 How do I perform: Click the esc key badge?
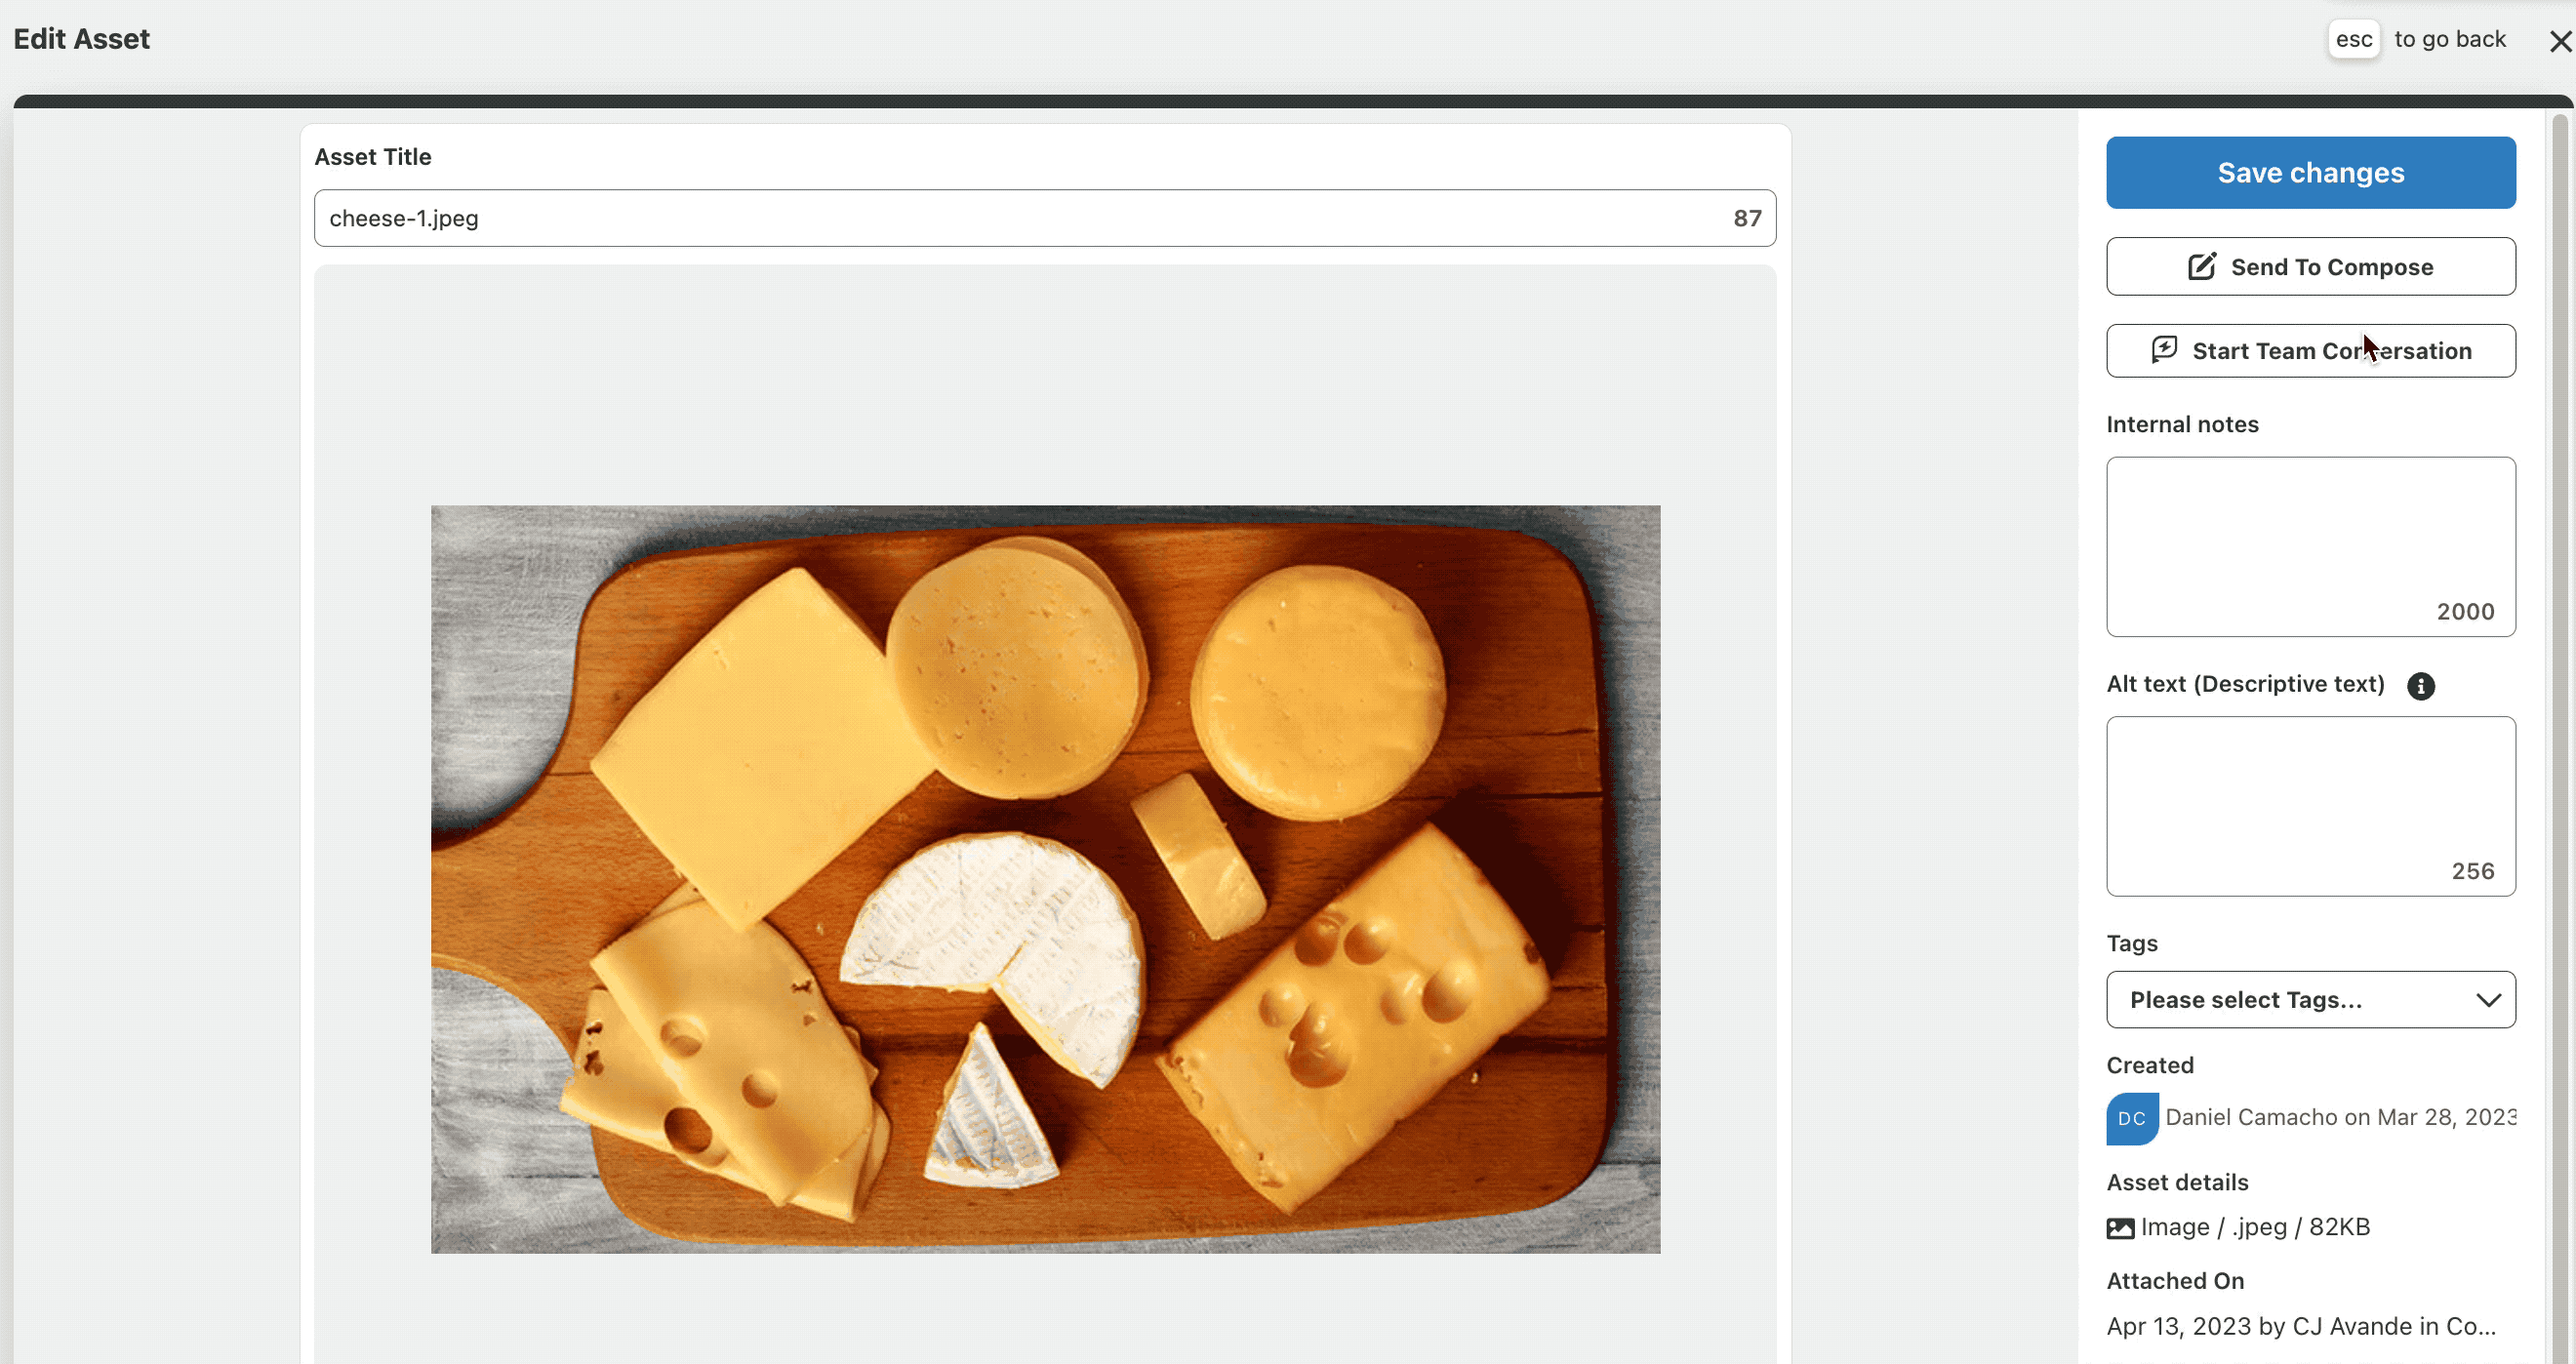[x=2353, y=39]
